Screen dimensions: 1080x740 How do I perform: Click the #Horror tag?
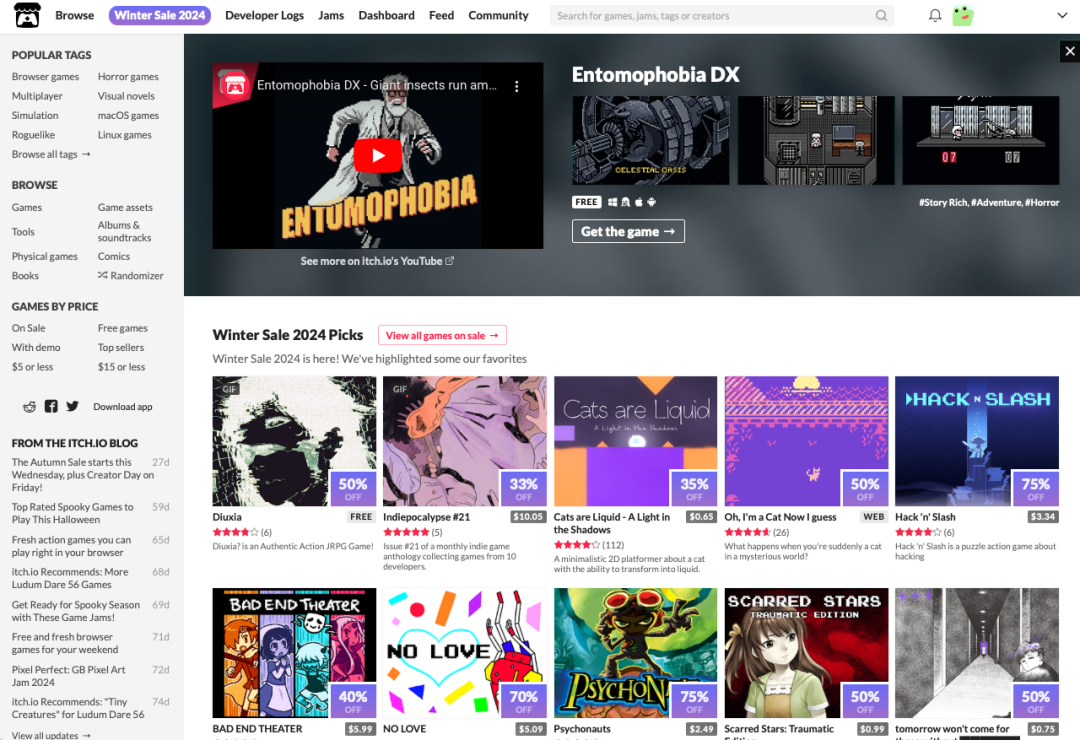tap(1042, 203)
